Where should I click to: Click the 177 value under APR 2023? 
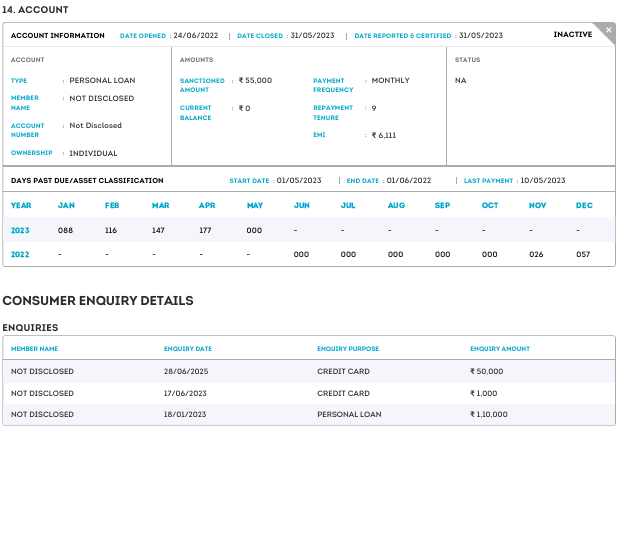206,230
